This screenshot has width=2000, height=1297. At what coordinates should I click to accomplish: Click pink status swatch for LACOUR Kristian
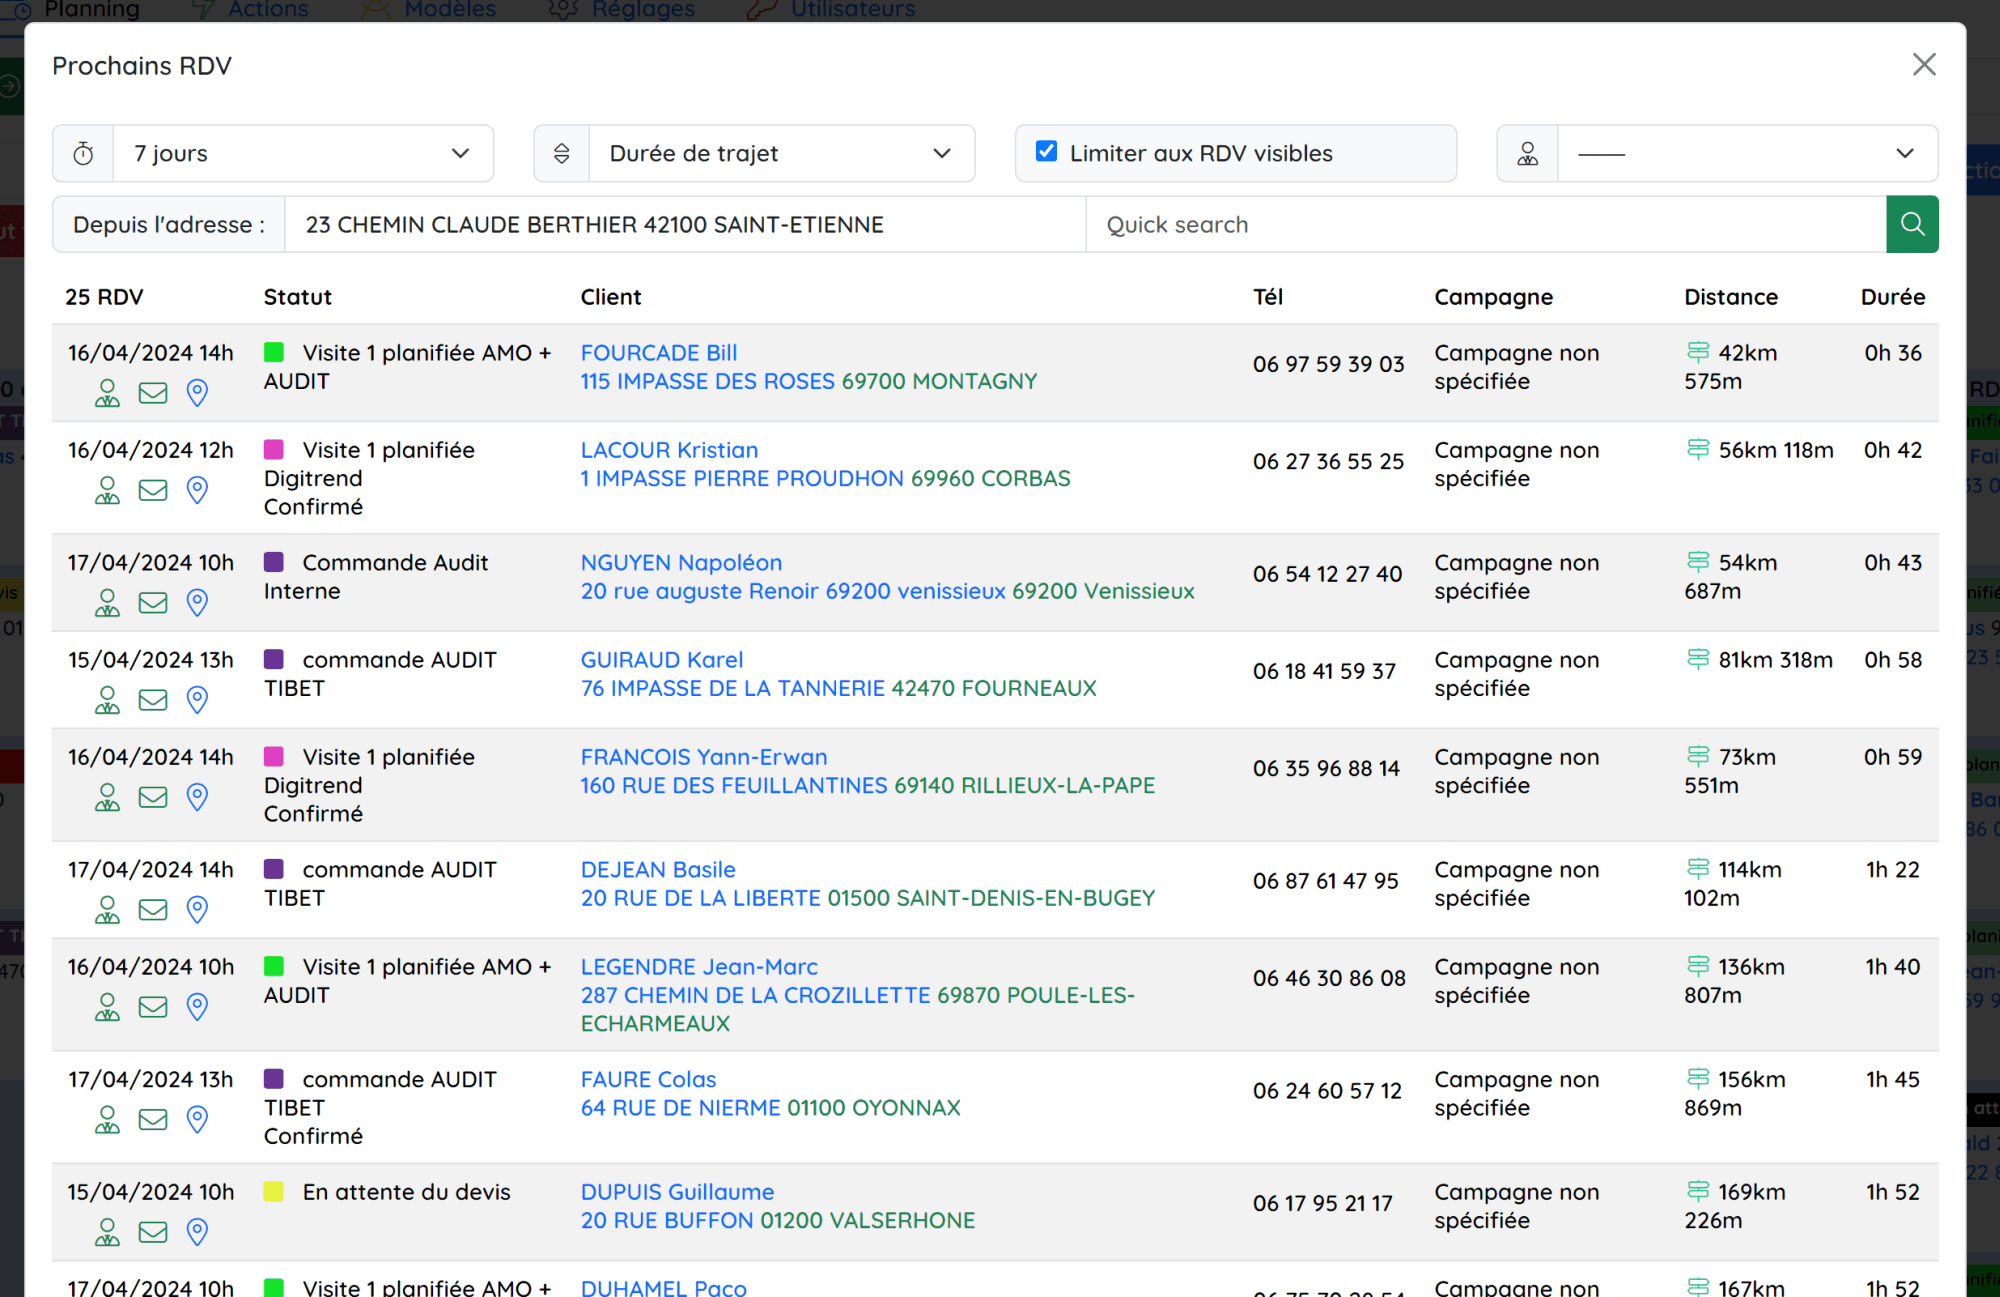click(274, 450)
